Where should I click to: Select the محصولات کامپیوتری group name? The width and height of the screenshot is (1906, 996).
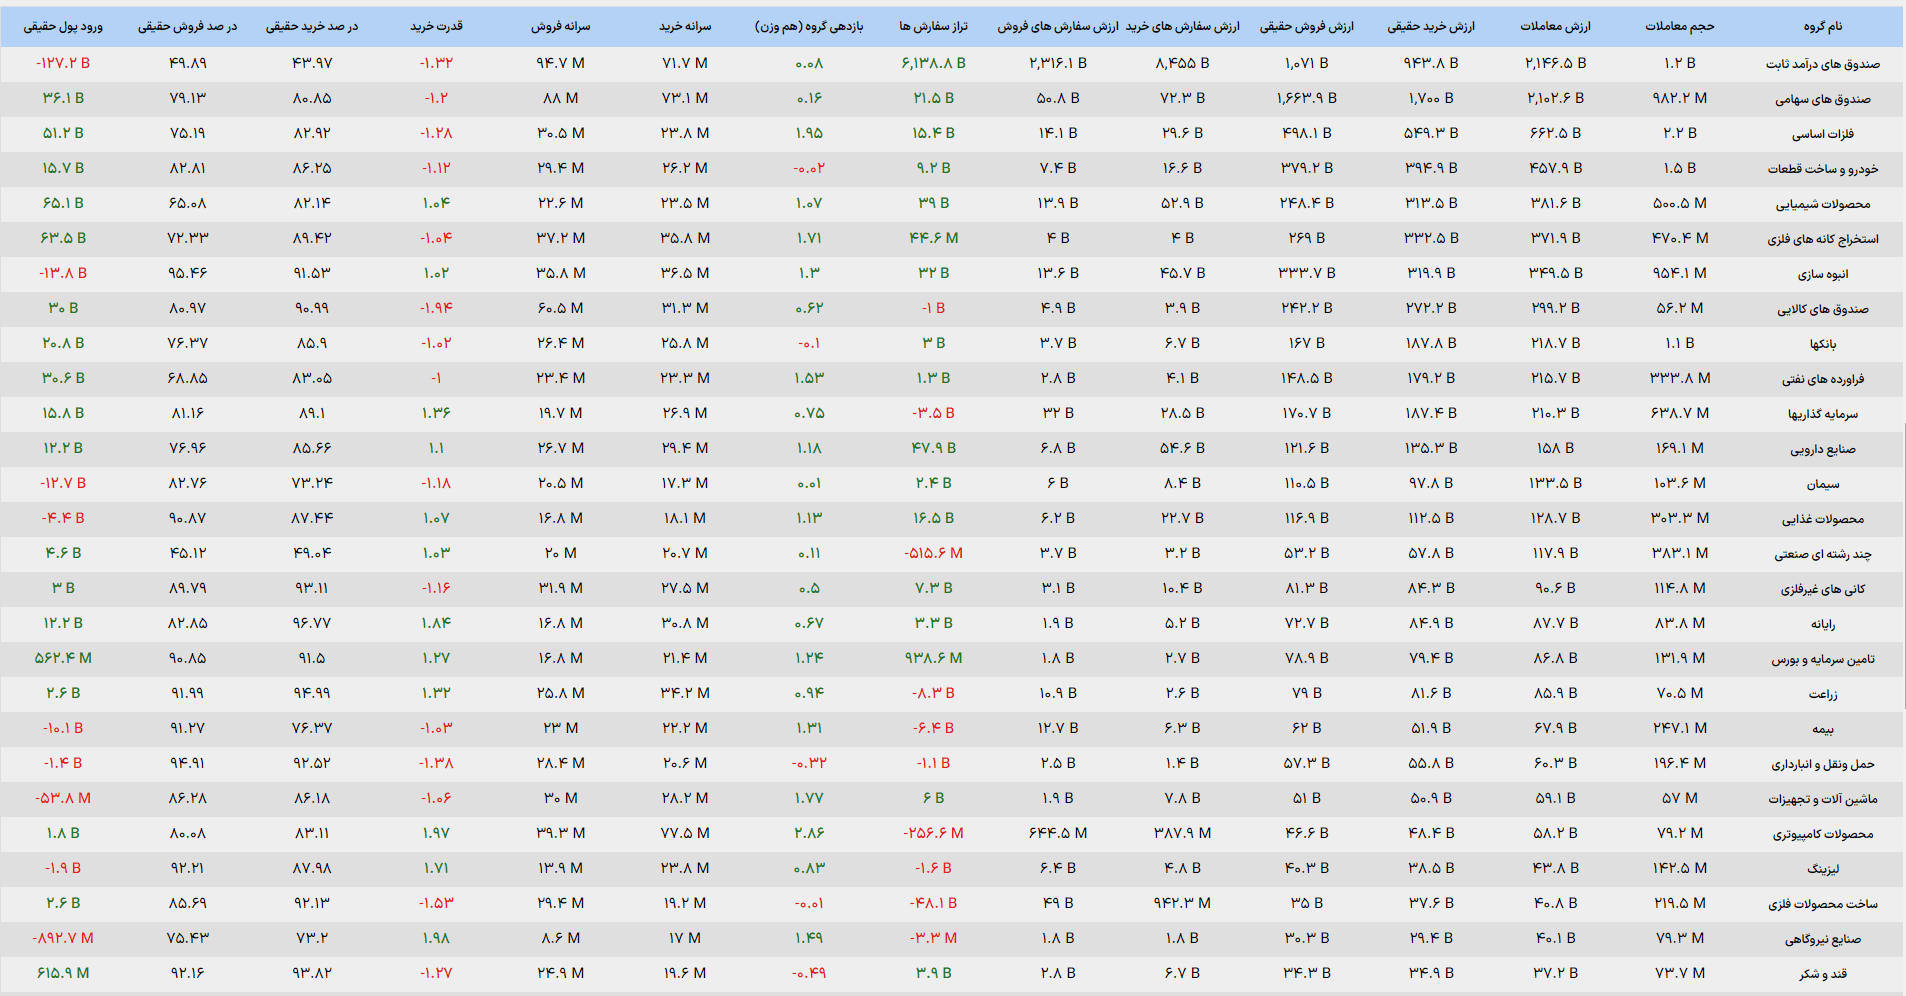1822,834
